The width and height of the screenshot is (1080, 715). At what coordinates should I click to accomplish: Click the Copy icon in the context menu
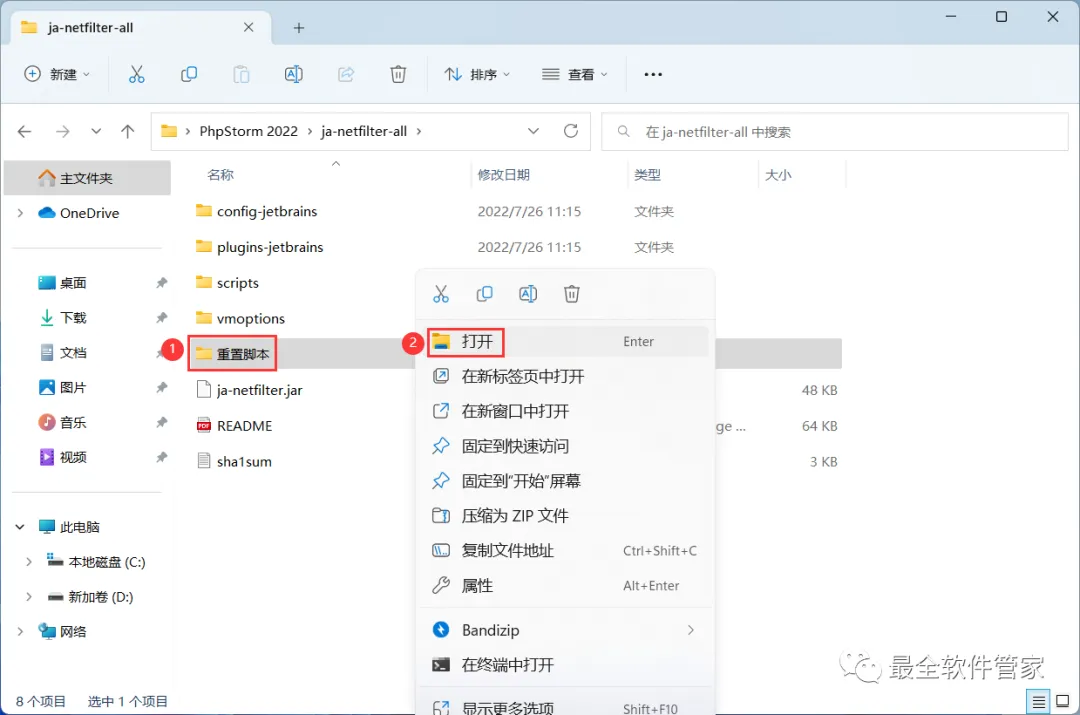484,294
